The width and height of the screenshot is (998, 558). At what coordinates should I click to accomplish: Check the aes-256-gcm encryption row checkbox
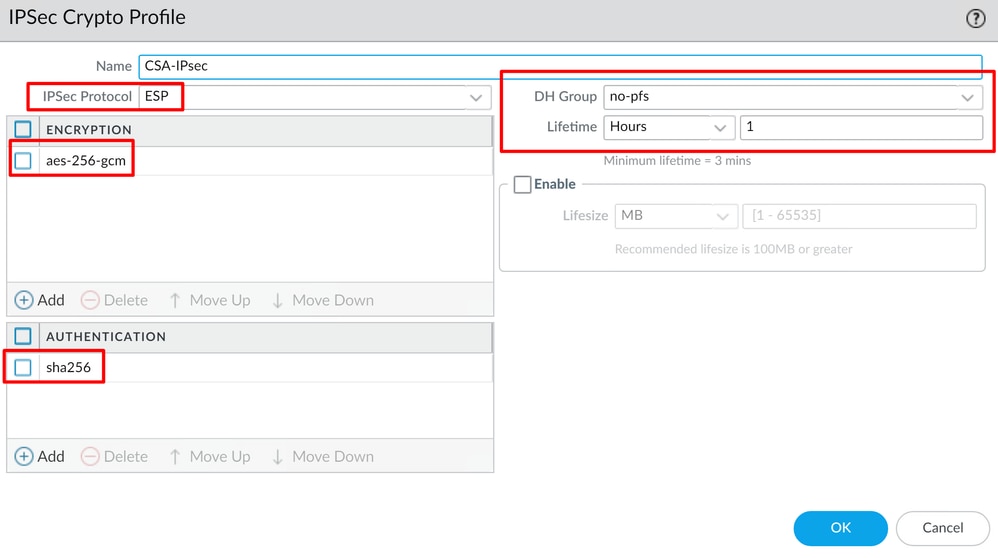click(23, 160)
